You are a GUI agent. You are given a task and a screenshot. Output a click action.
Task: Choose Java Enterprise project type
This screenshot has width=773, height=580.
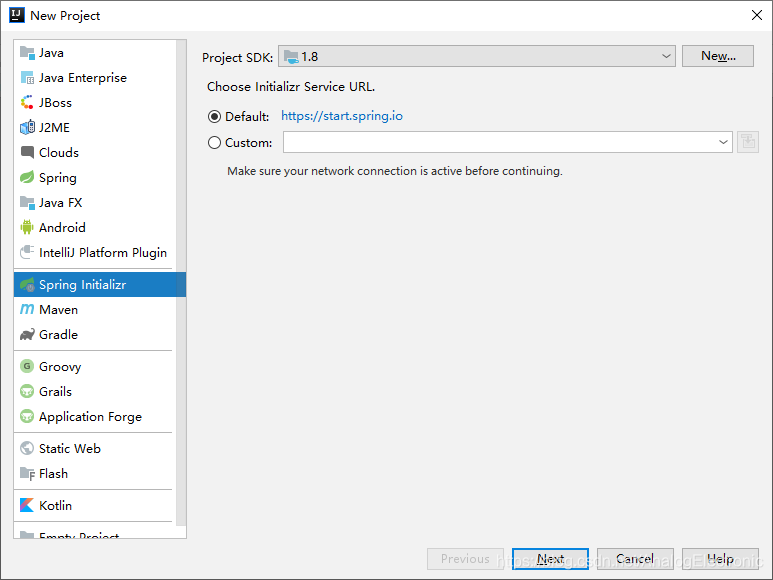(95, 78)
